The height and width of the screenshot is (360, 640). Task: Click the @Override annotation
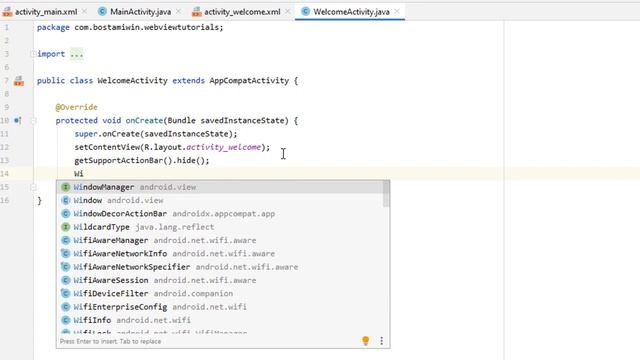coord(76,107)
